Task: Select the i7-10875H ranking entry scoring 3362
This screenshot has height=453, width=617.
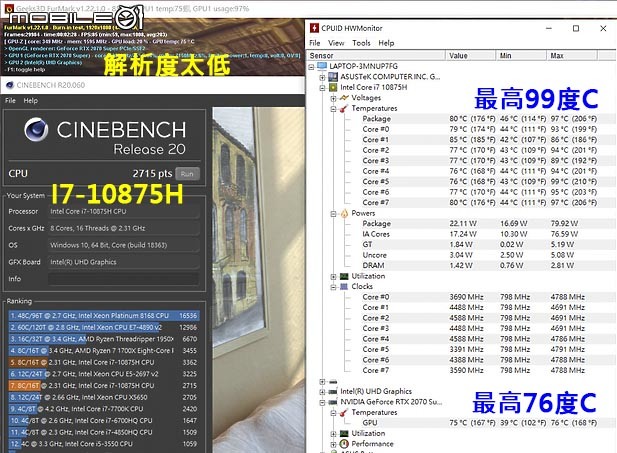Action: click(104, 362)
